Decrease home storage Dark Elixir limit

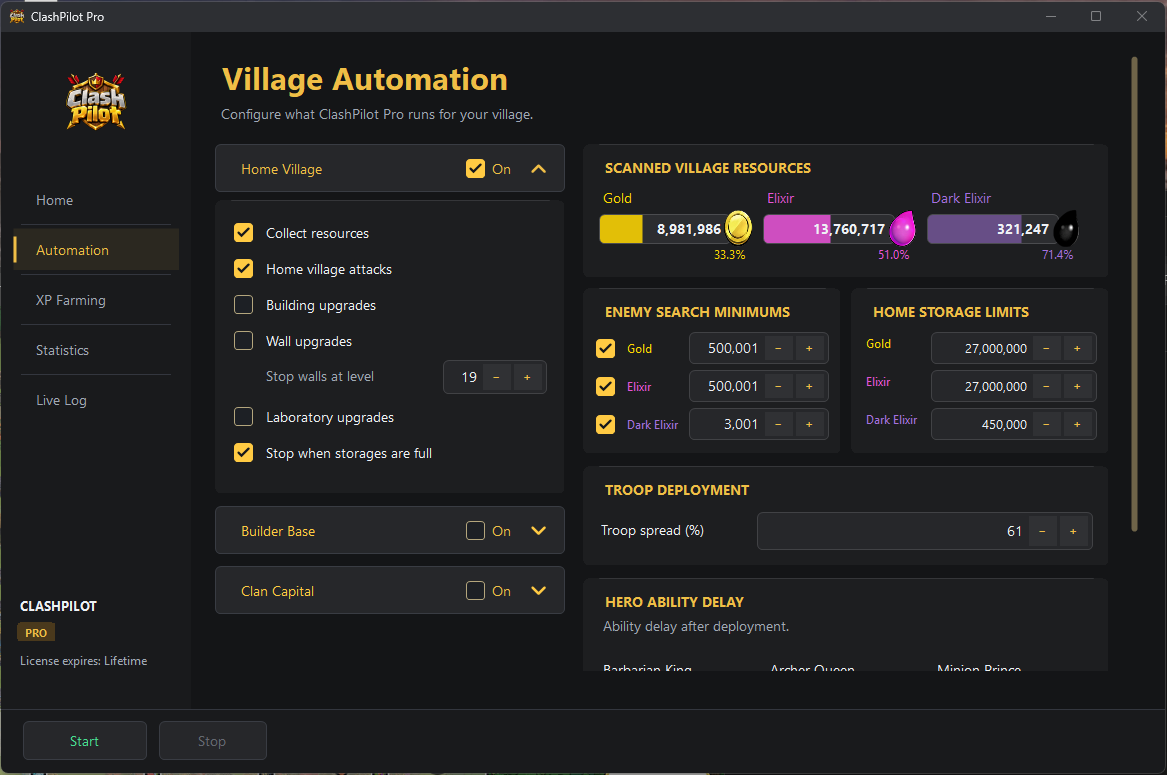[x=1046, y=424]
